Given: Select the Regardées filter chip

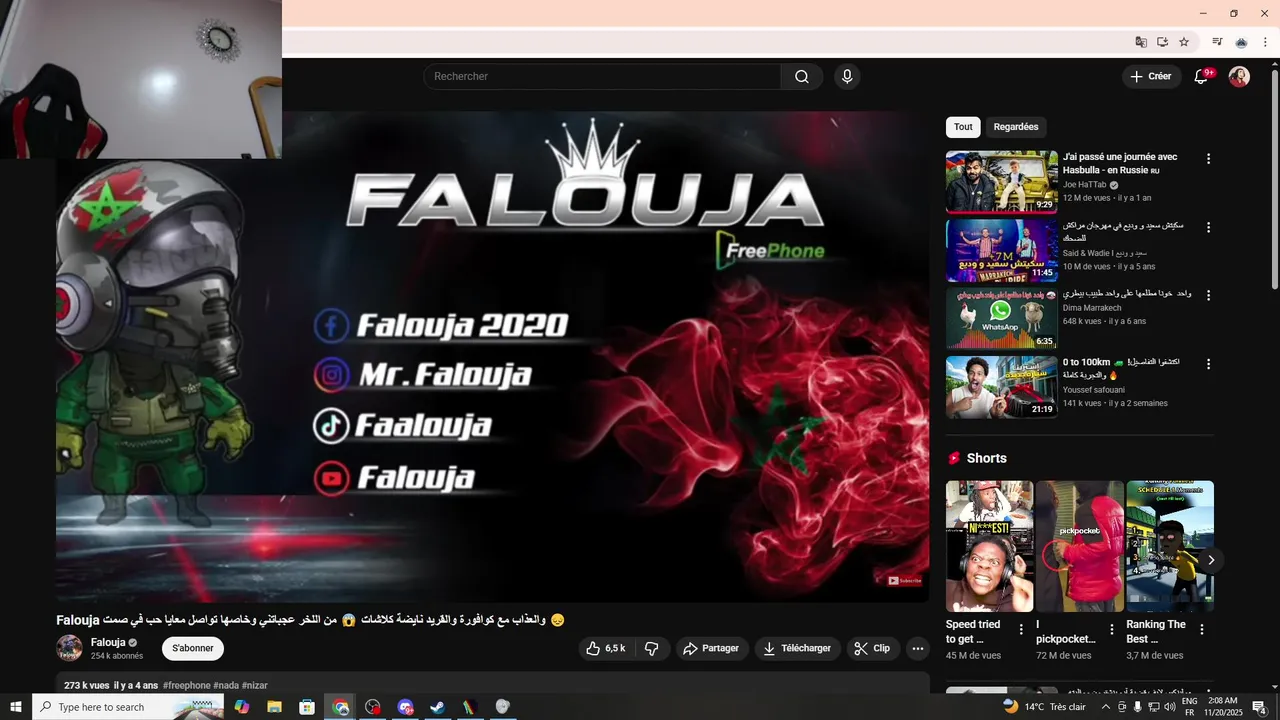Looking at the screenshot, I should pos(1016,127).
